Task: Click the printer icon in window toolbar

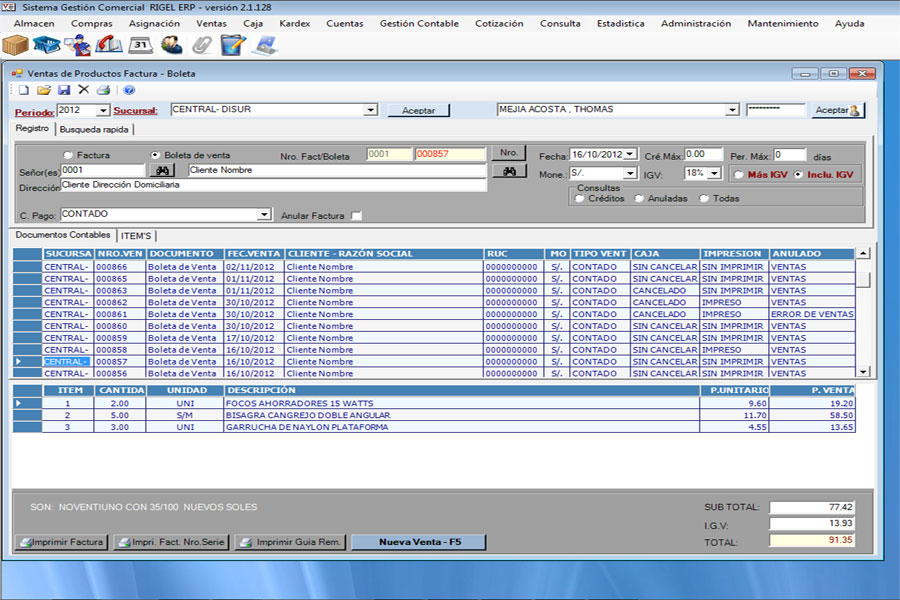Action: [x=103, y=90]
